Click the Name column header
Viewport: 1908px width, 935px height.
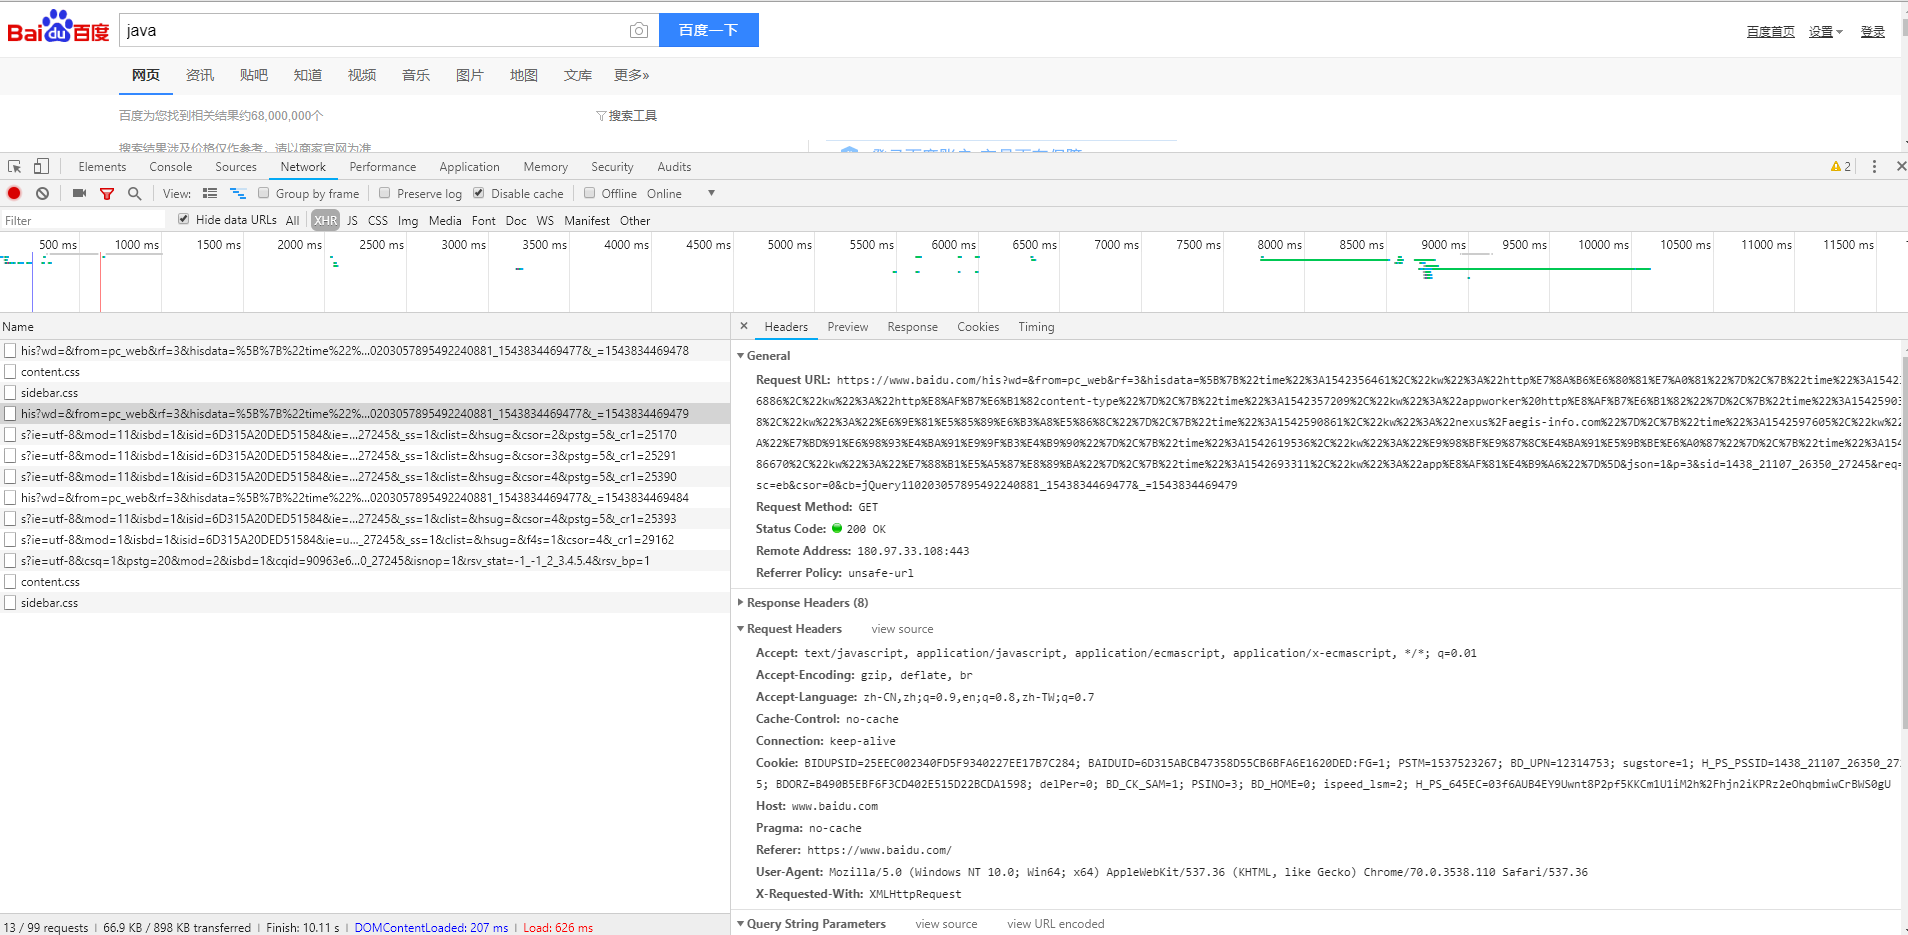point(365,327)
